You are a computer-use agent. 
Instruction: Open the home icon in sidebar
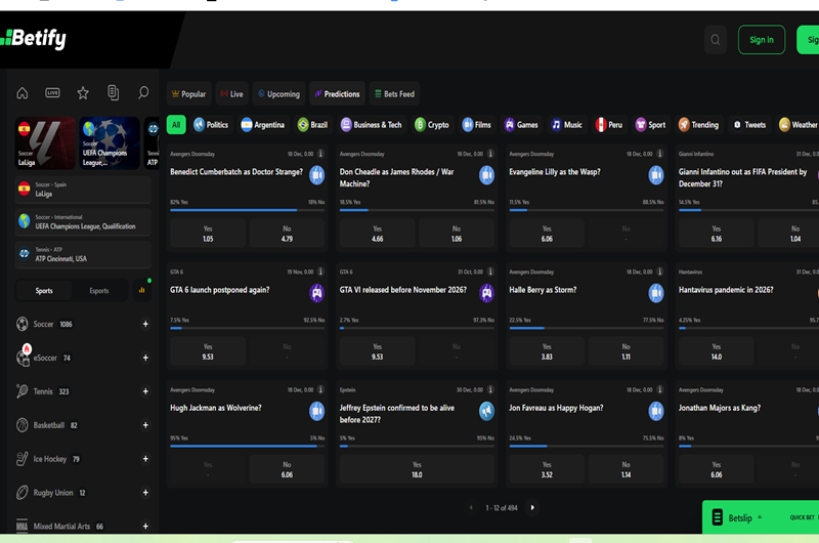[x=22, y=93]
